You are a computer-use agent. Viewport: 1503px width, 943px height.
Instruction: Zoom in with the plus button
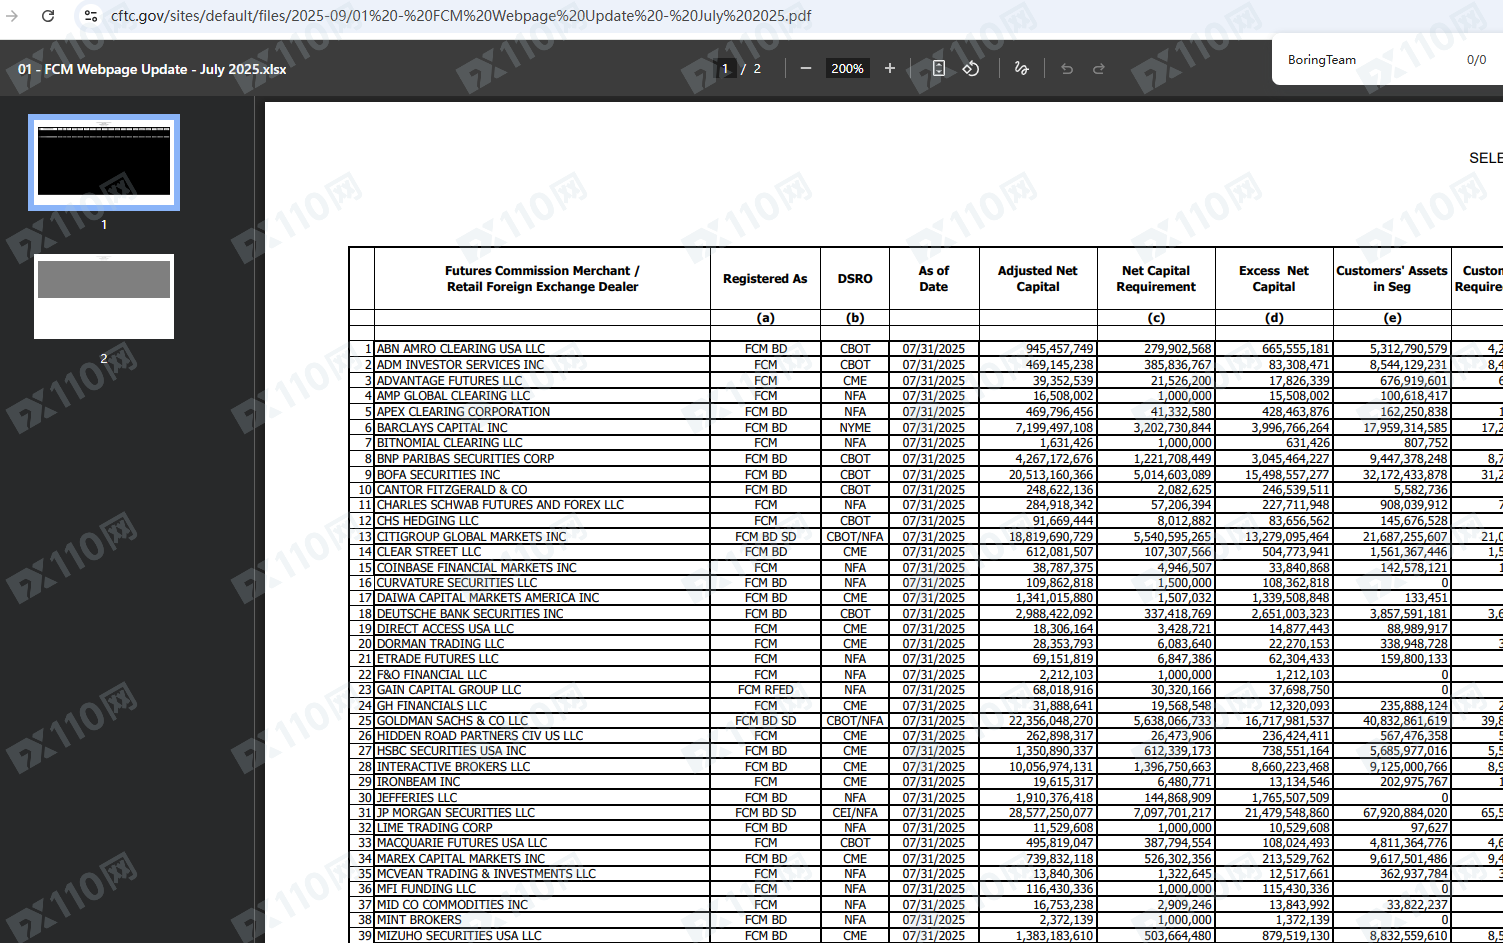pyautogui.click(x=889, y=68)
